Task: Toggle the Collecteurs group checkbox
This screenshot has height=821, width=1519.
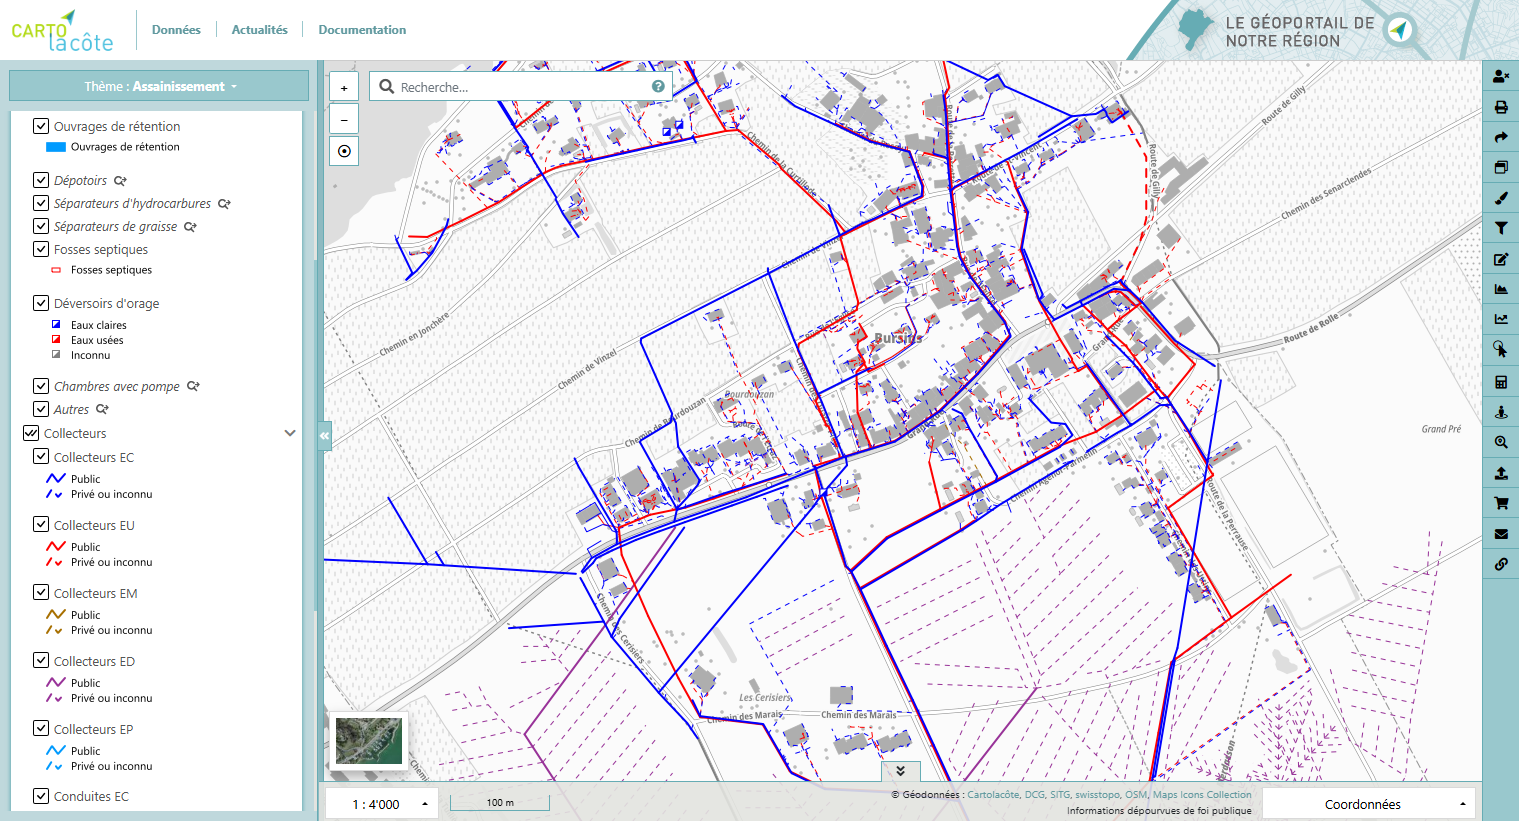Action: (x=31, y=433)
